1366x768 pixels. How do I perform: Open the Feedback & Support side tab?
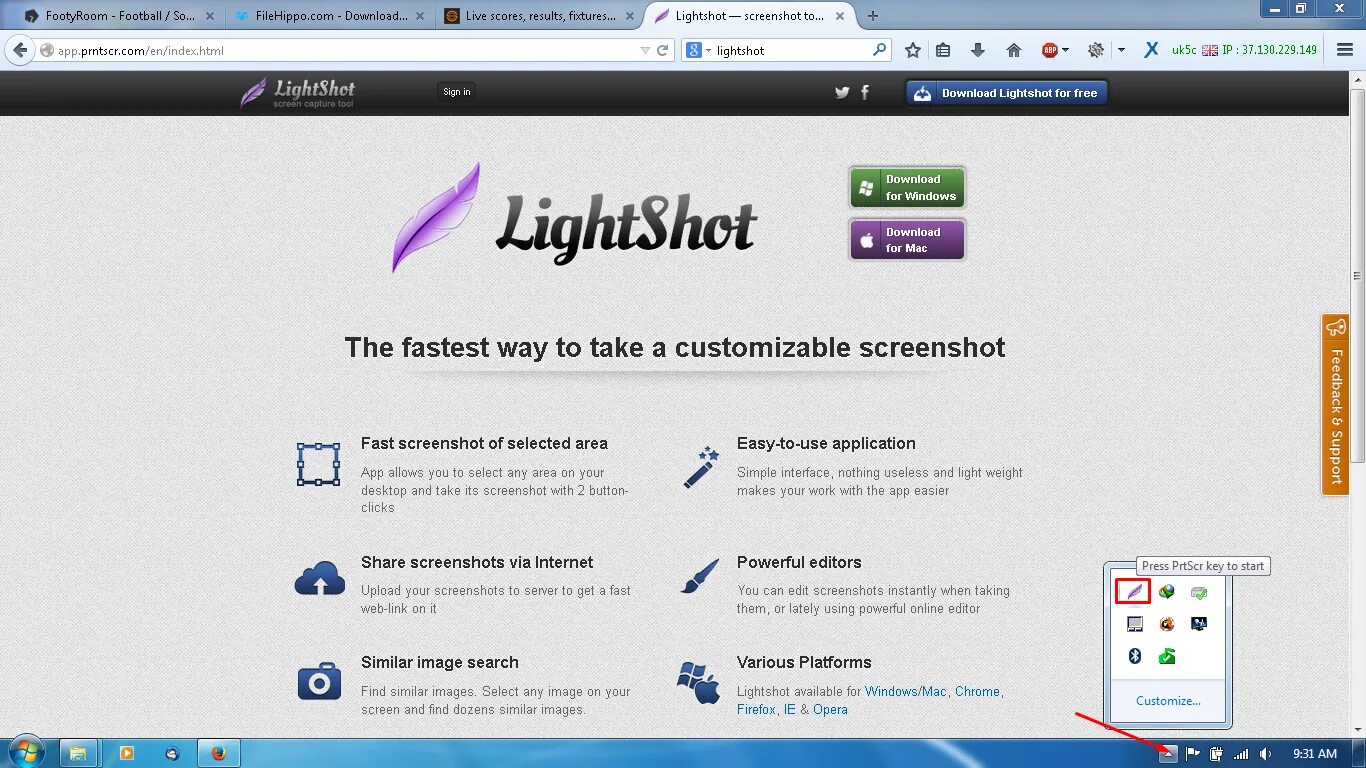click(x=1335, y=404)
